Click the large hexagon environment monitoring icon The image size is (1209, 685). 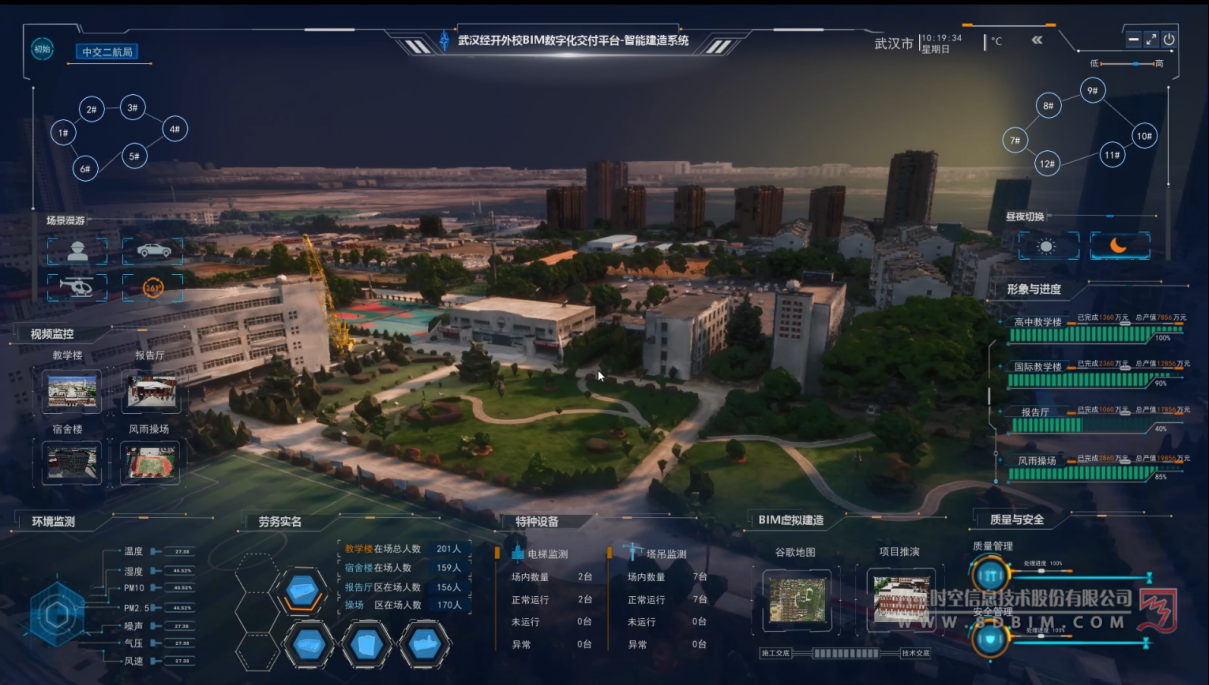[57, 610]
